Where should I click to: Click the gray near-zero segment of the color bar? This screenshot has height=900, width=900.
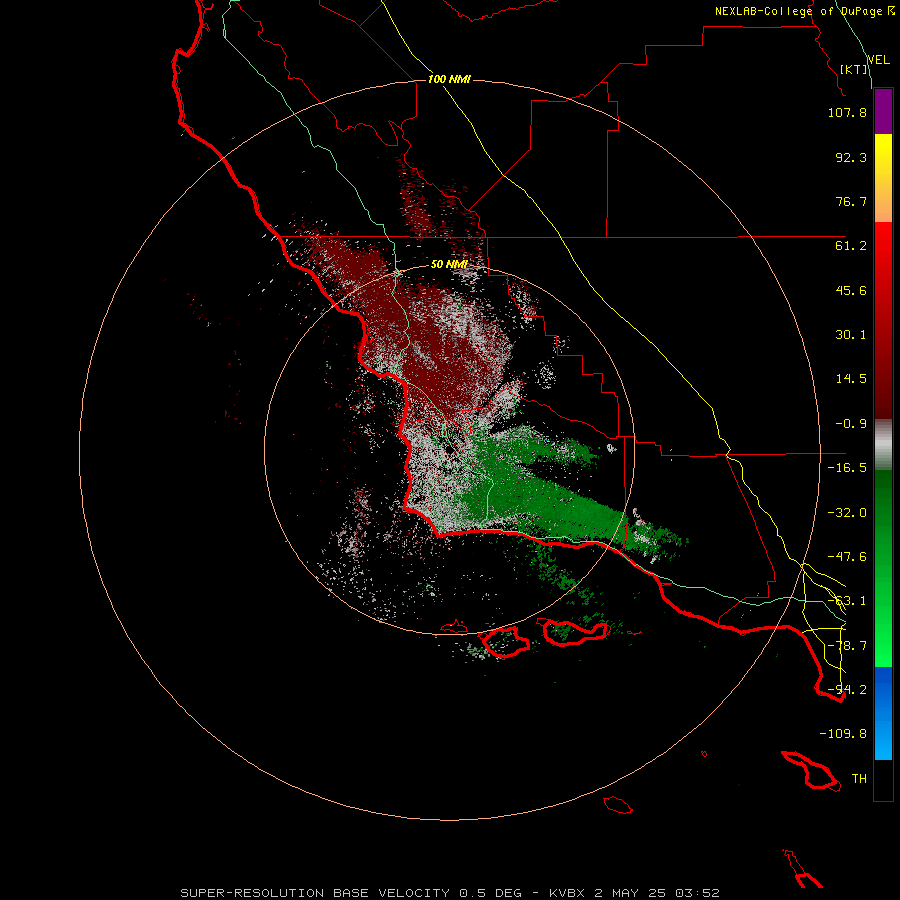click(883, 445)
